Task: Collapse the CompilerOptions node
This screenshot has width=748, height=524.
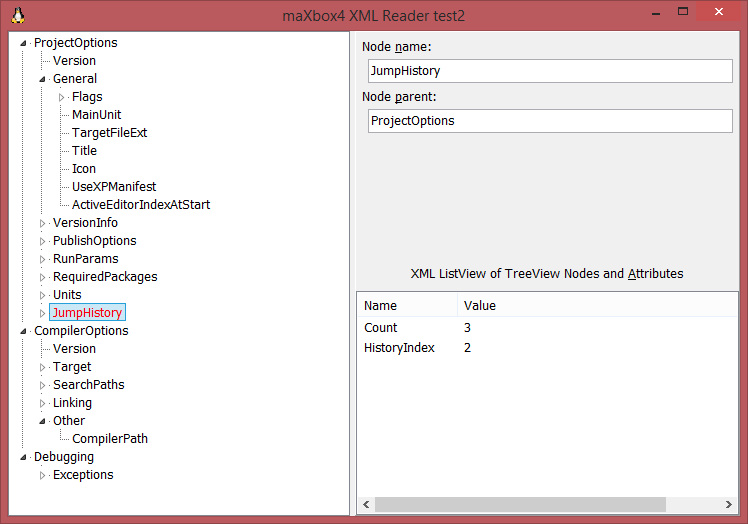Action: click(24, 331)
